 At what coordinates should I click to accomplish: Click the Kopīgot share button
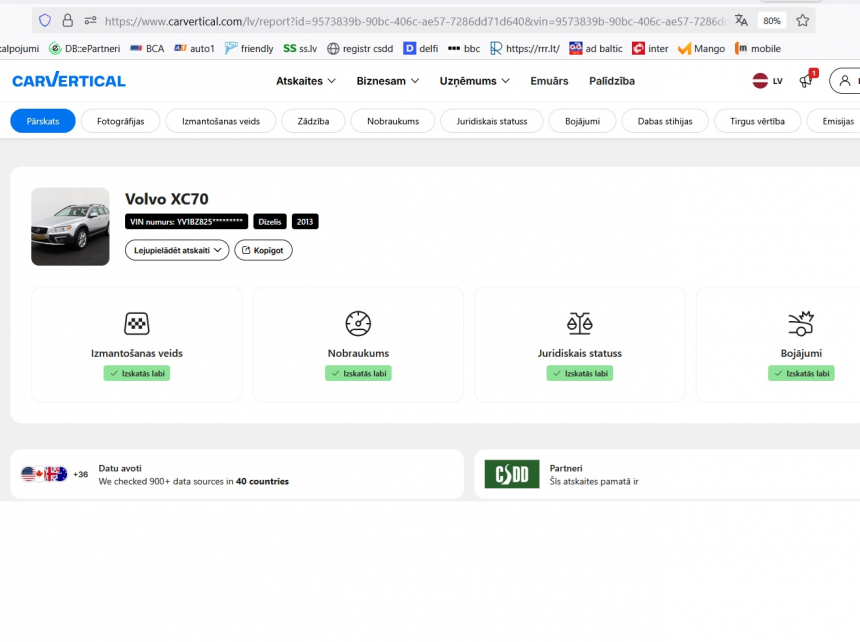click(x=263, y=250)
